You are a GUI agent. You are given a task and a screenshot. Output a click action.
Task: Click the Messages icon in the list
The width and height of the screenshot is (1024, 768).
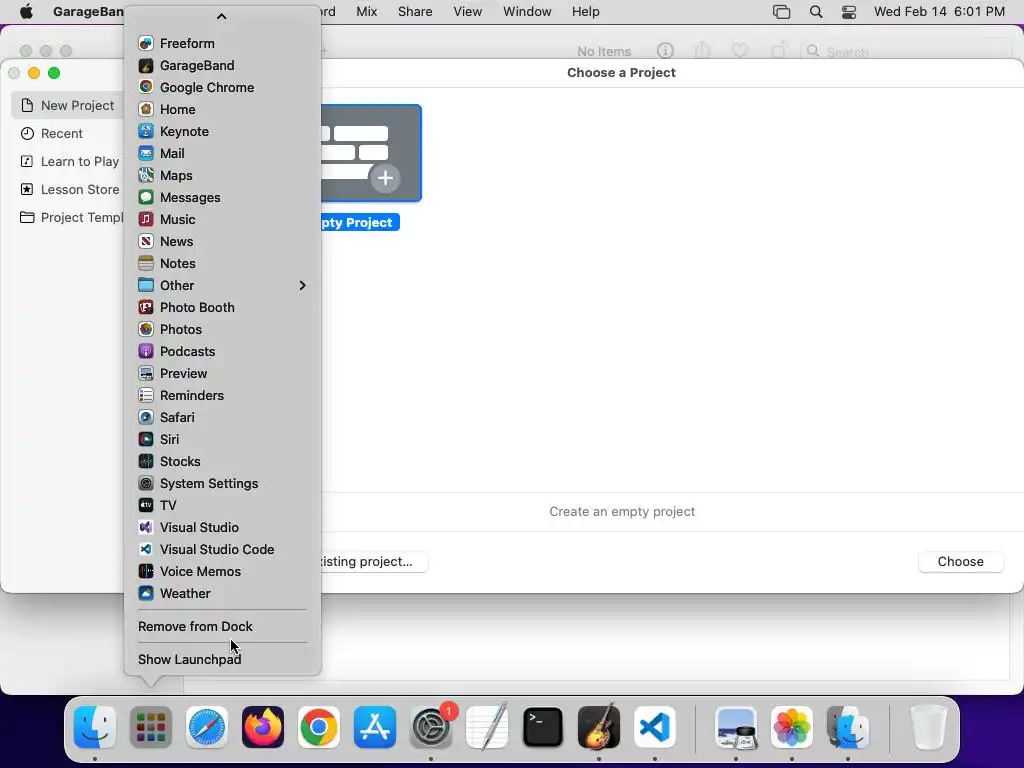[x=146, y=197]
